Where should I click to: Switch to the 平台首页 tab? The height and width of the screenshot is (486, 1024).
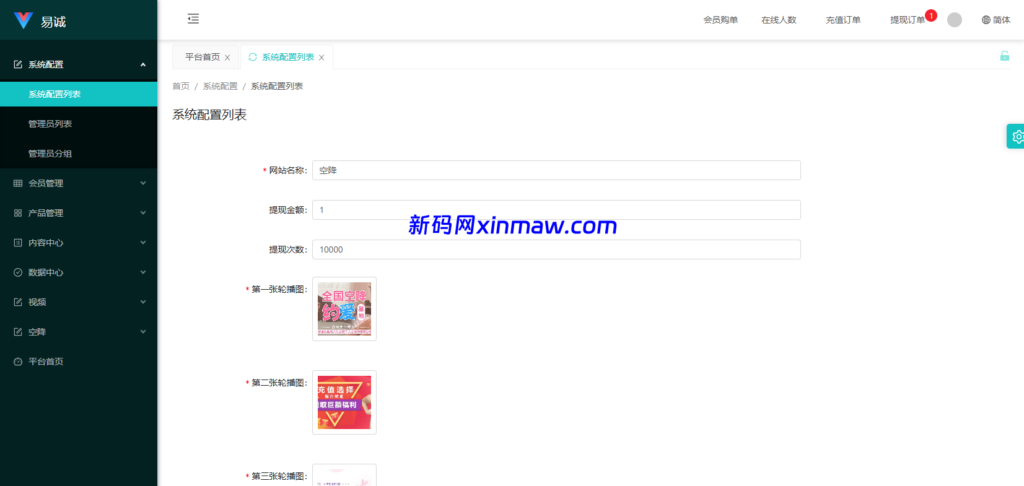[x=202, y=57]
